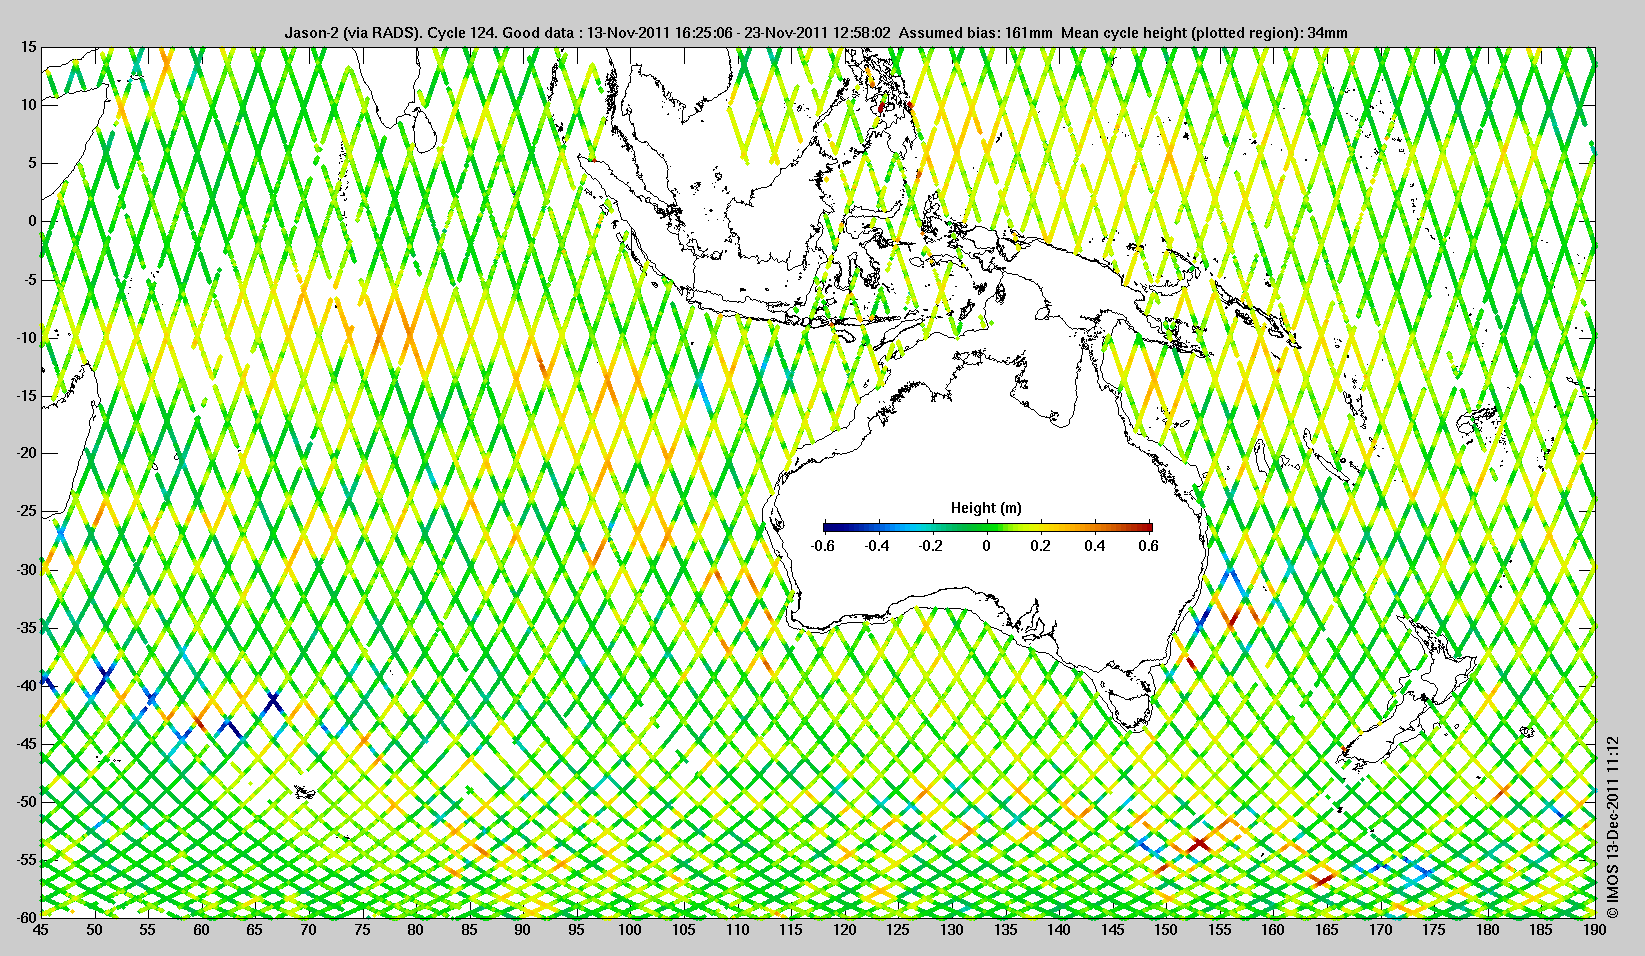
Task: Click the "115" longitude label on the bottom axis
Action: point(790,930)
